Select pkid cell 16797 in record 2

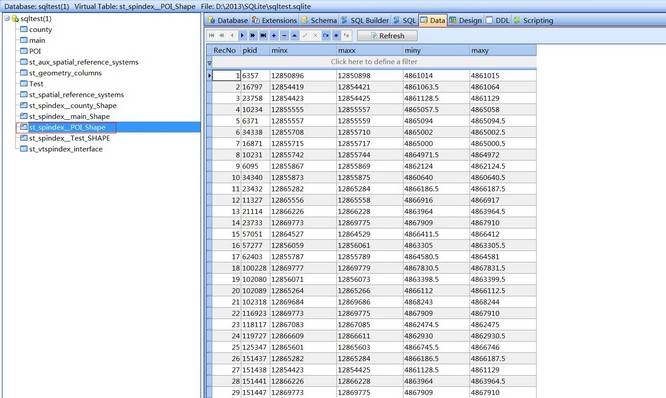(255, 87)
